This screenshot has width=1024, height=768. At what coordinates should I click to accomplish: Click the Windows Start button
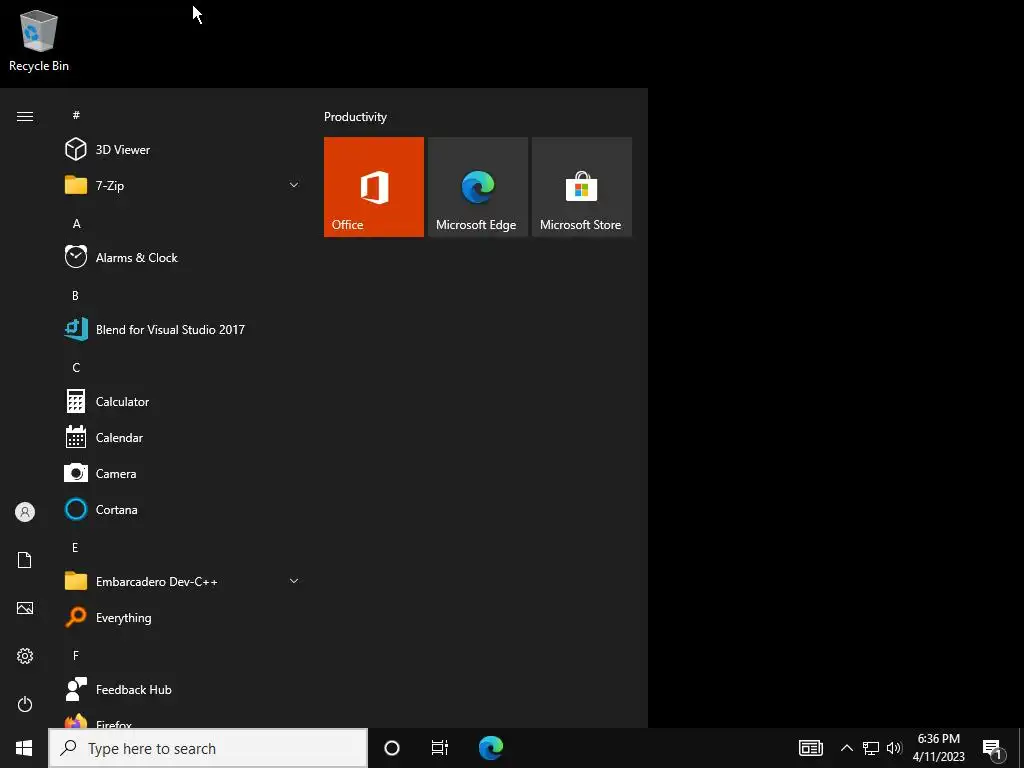click(x=24, y=748)
